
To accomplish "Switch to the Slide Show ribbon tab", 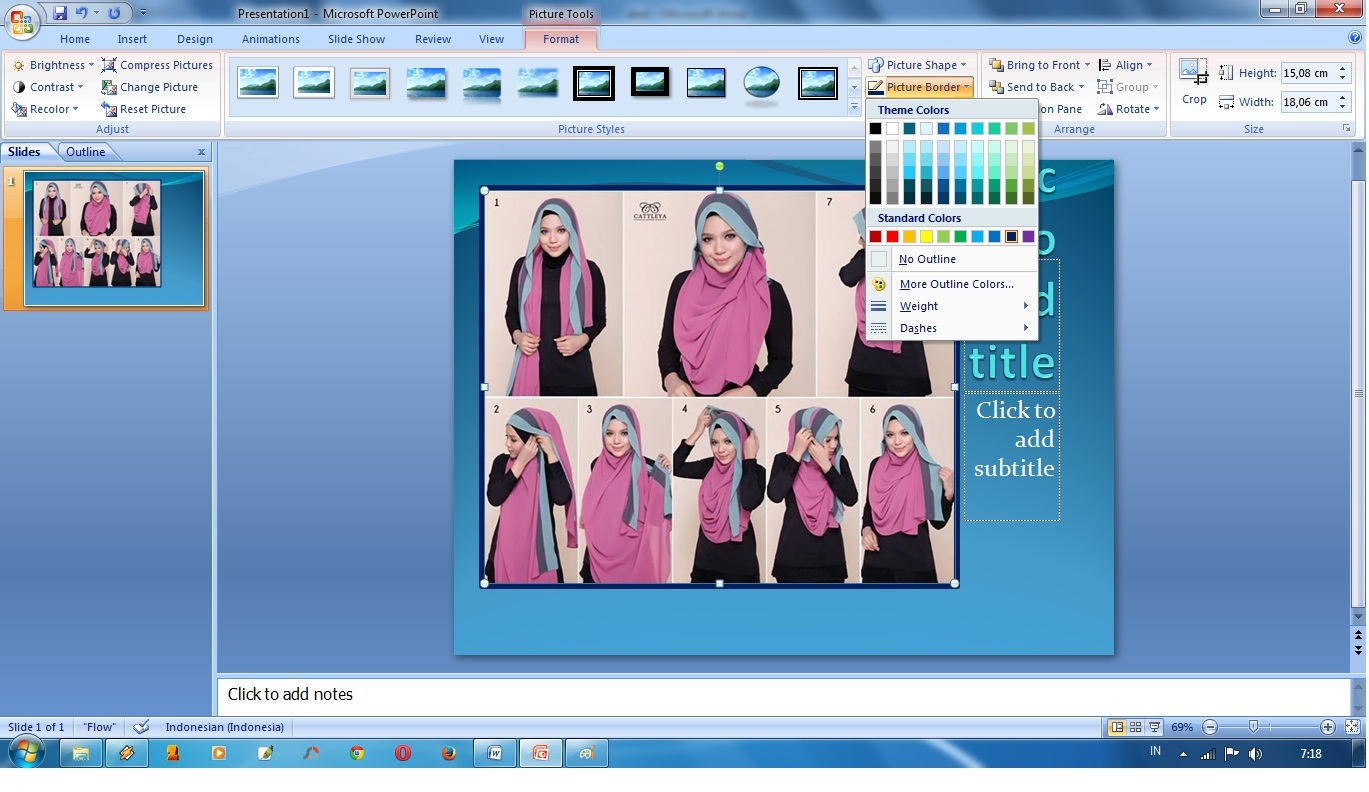I will click(356, 39).
